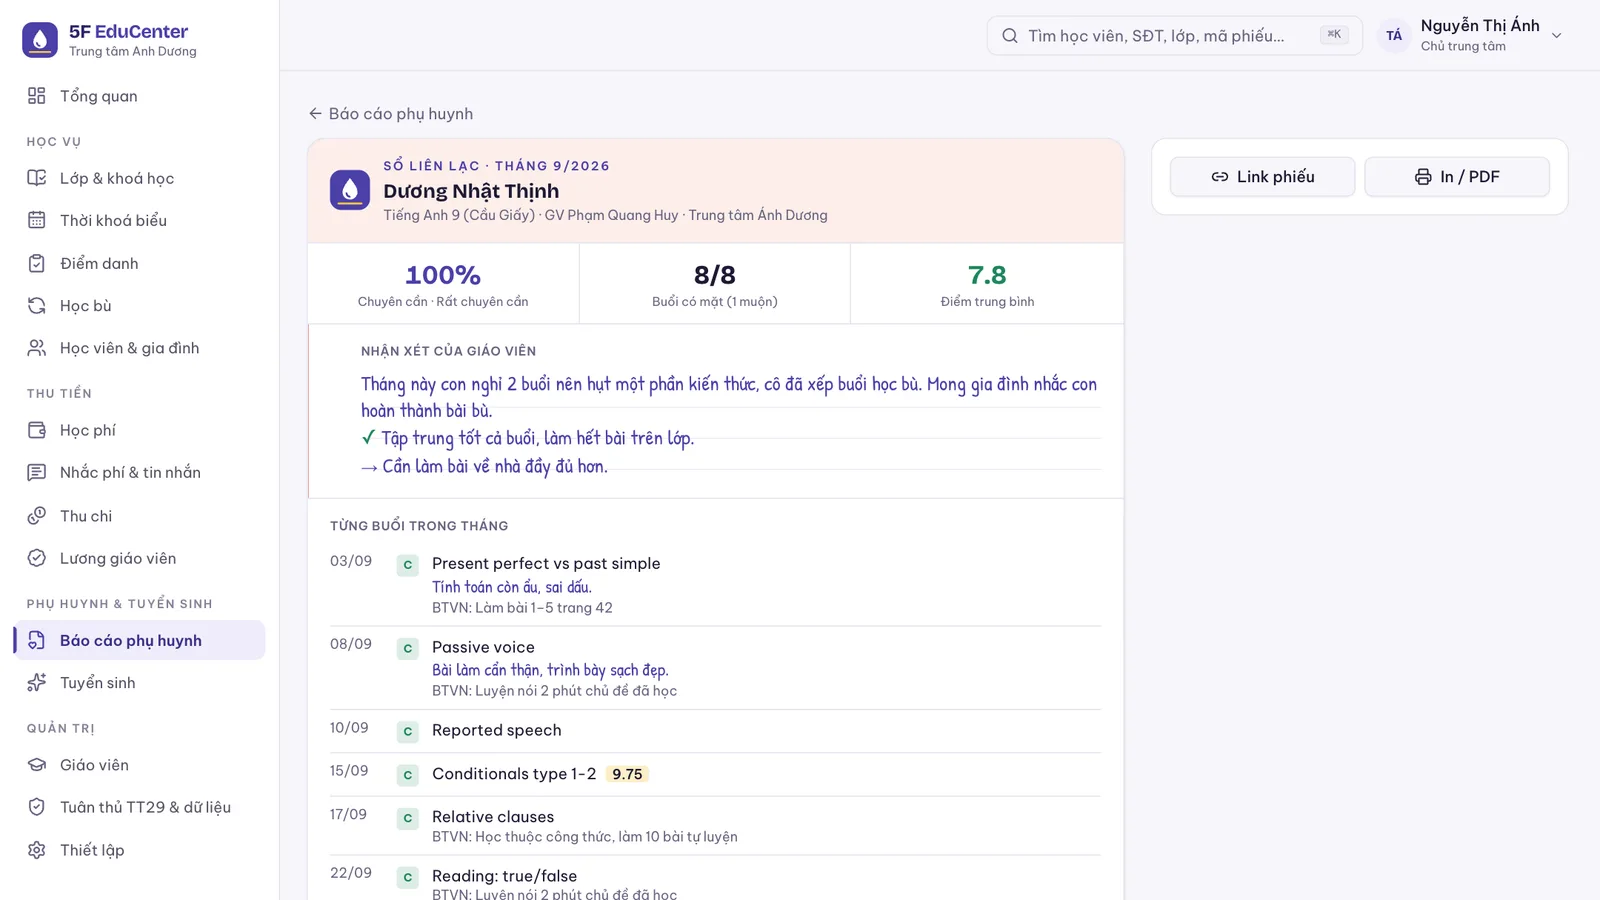
Task: Click the attendance badge C for Reported speech
Action: tap(408, 732)
